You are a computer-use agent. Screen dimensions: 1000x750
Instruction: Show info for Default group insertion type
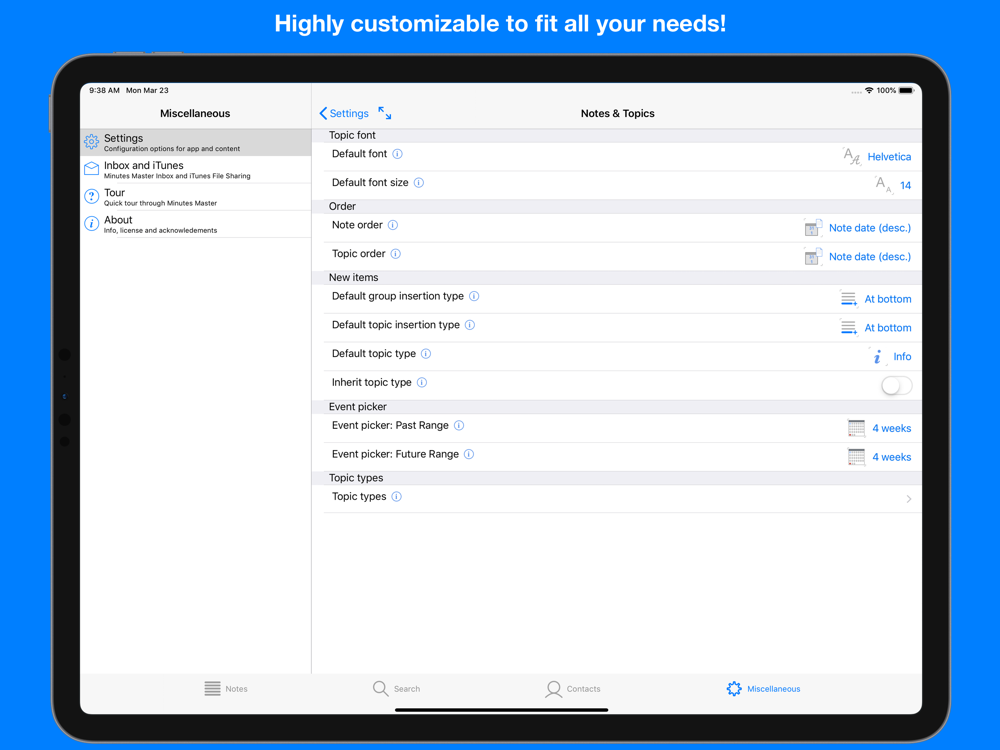click(x=474, y=296)
